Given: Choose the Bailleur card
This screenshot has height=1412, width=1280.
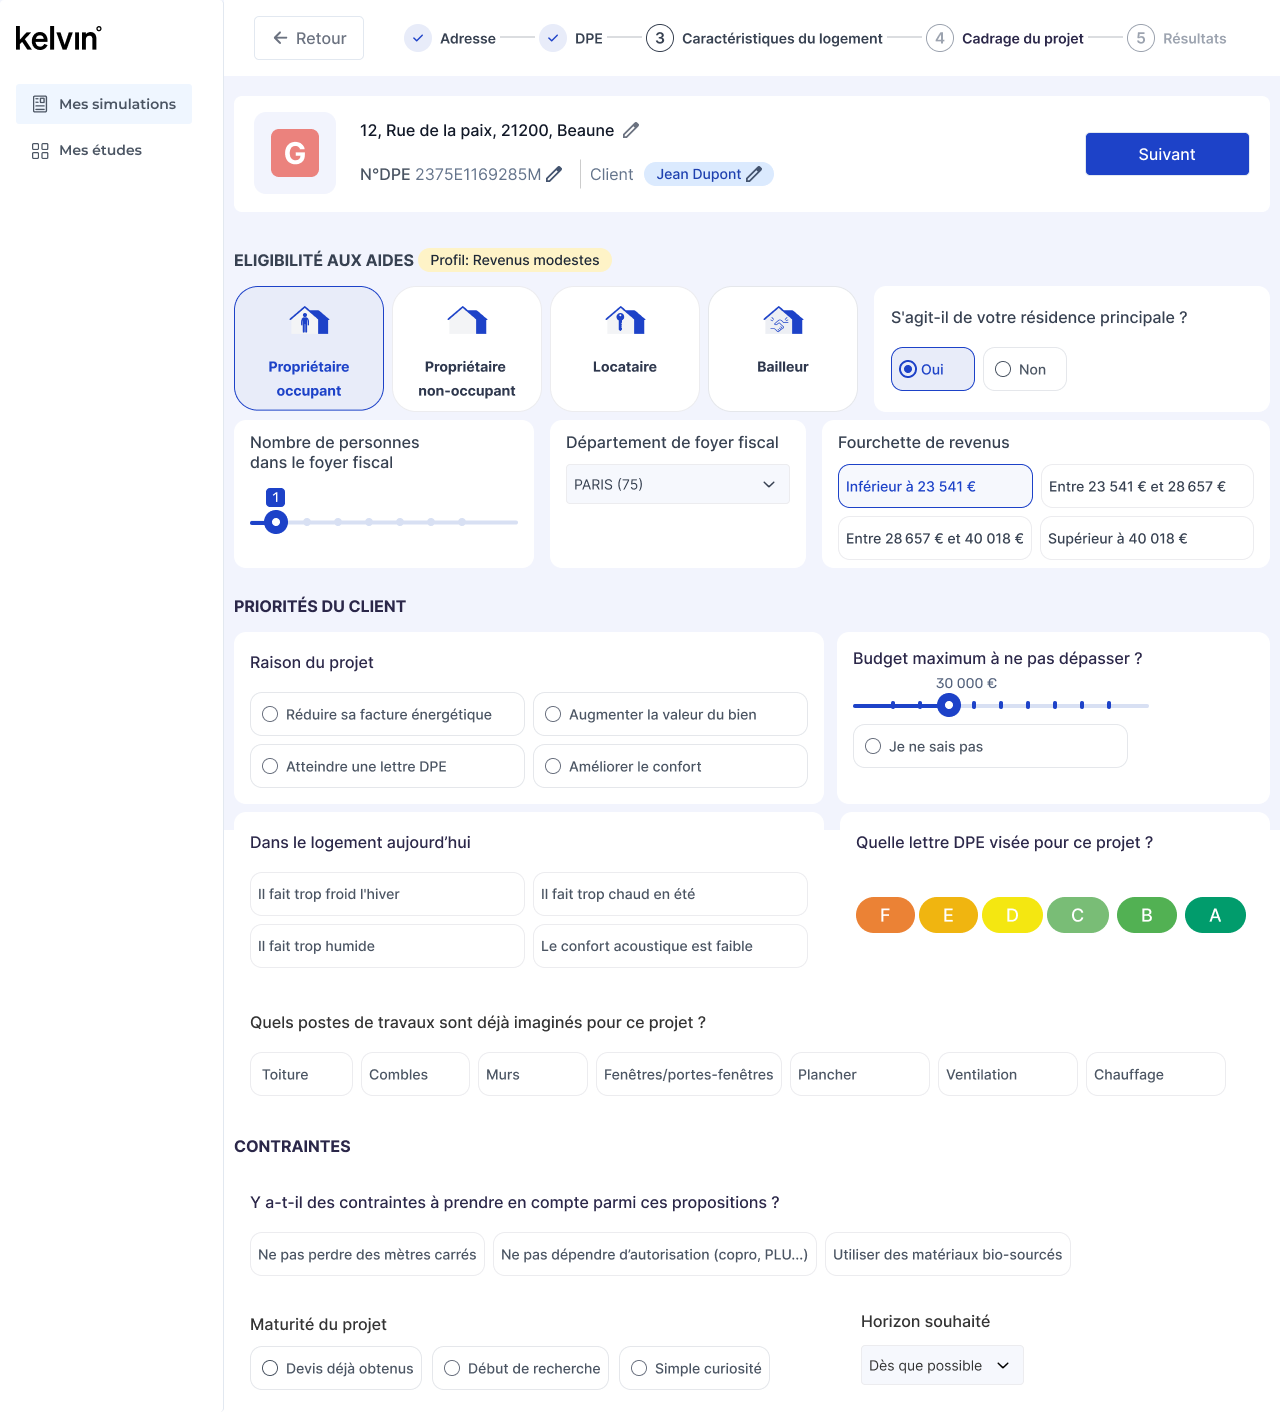Looking at the screenshot, I should [x=783, y=348].
